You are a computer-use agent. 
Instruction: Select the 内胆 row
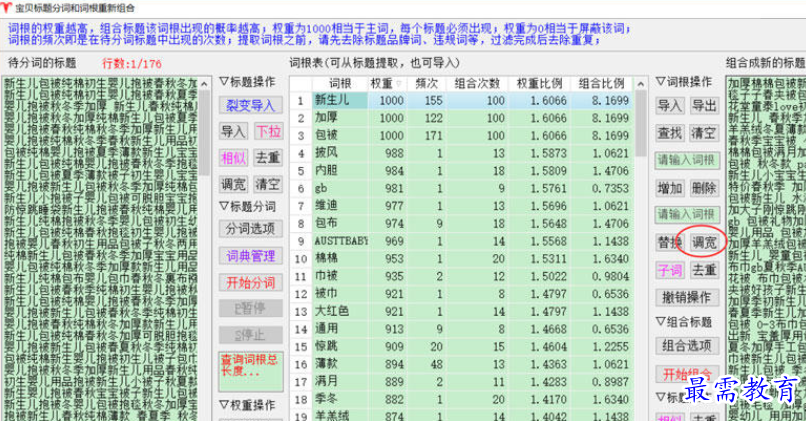click(462, 171)
